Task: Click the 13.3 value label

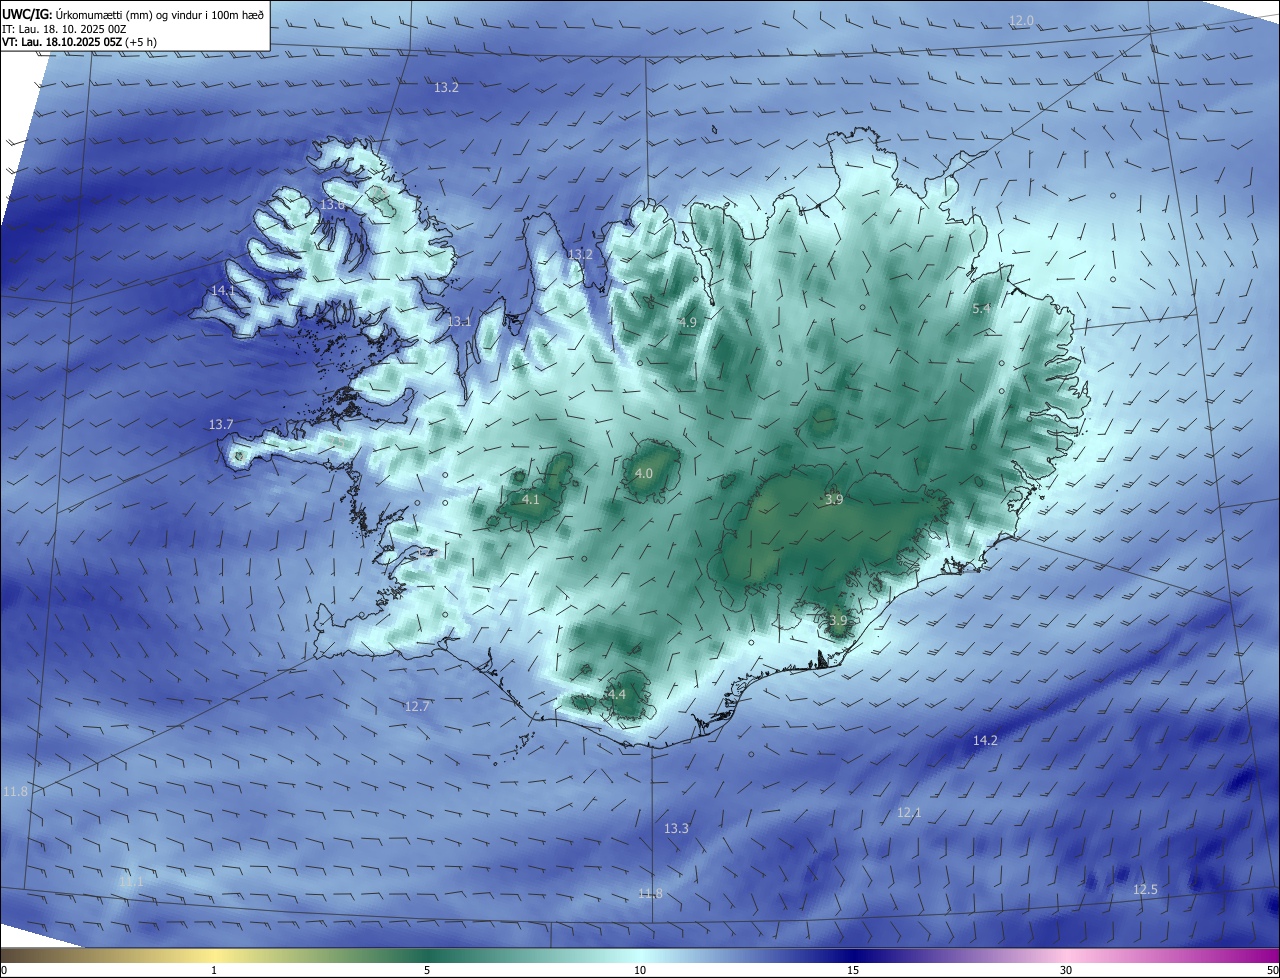Action: 676,828
